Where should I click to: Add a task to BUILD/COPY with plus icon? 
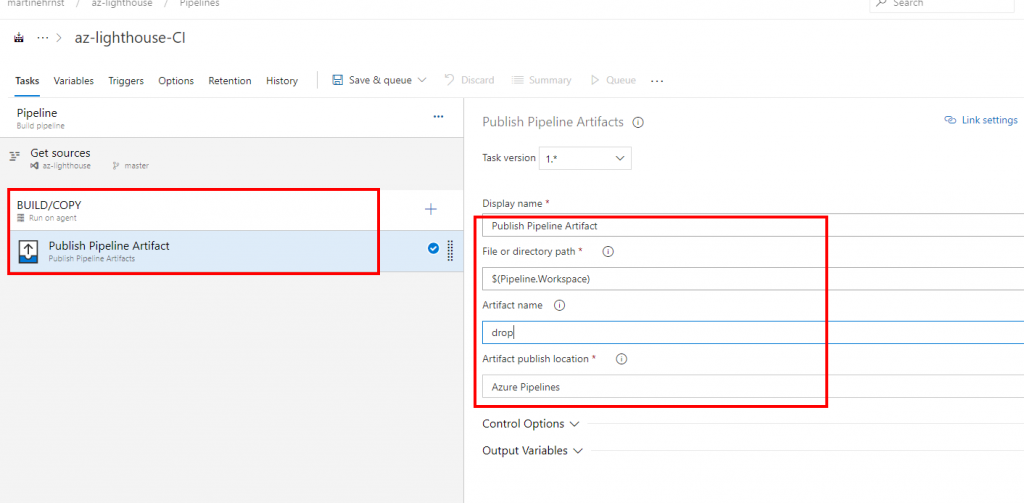tap(431, 209)
